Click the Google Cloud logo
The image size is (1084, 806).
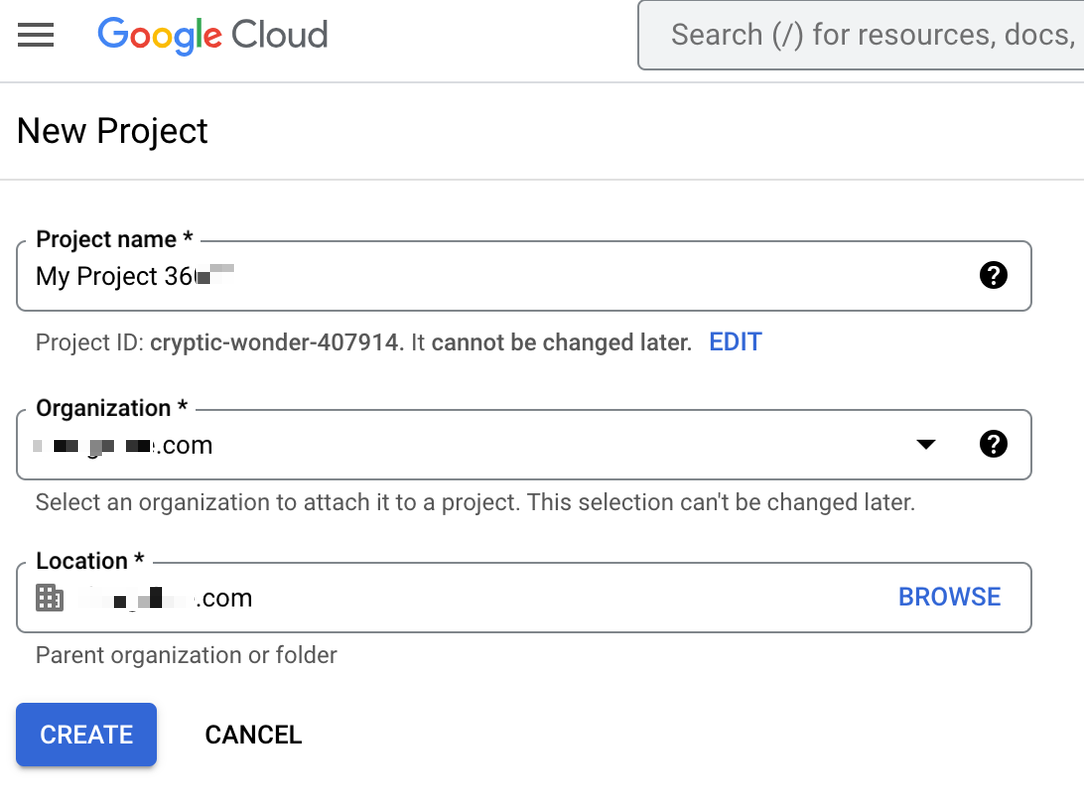(212, 35)
